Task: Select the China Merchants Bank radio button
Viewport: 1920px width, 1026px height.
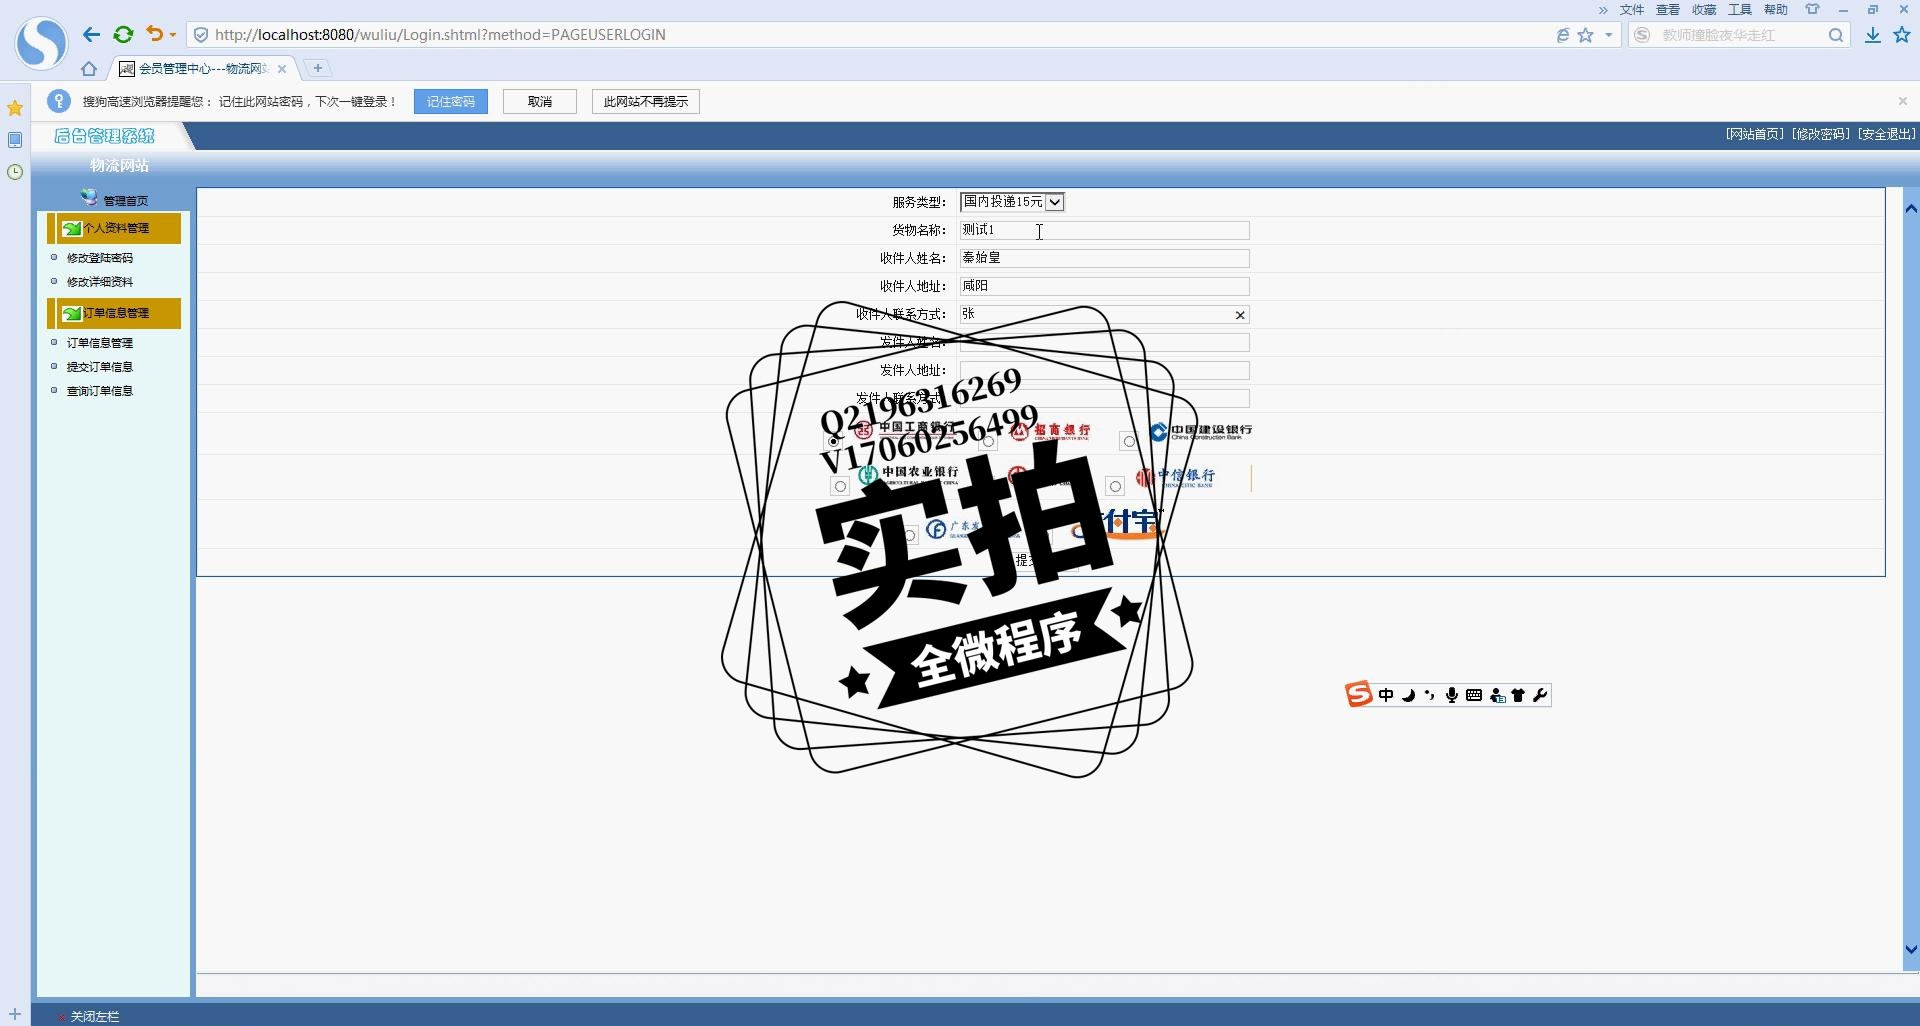Action: click(x=988, y=441)
